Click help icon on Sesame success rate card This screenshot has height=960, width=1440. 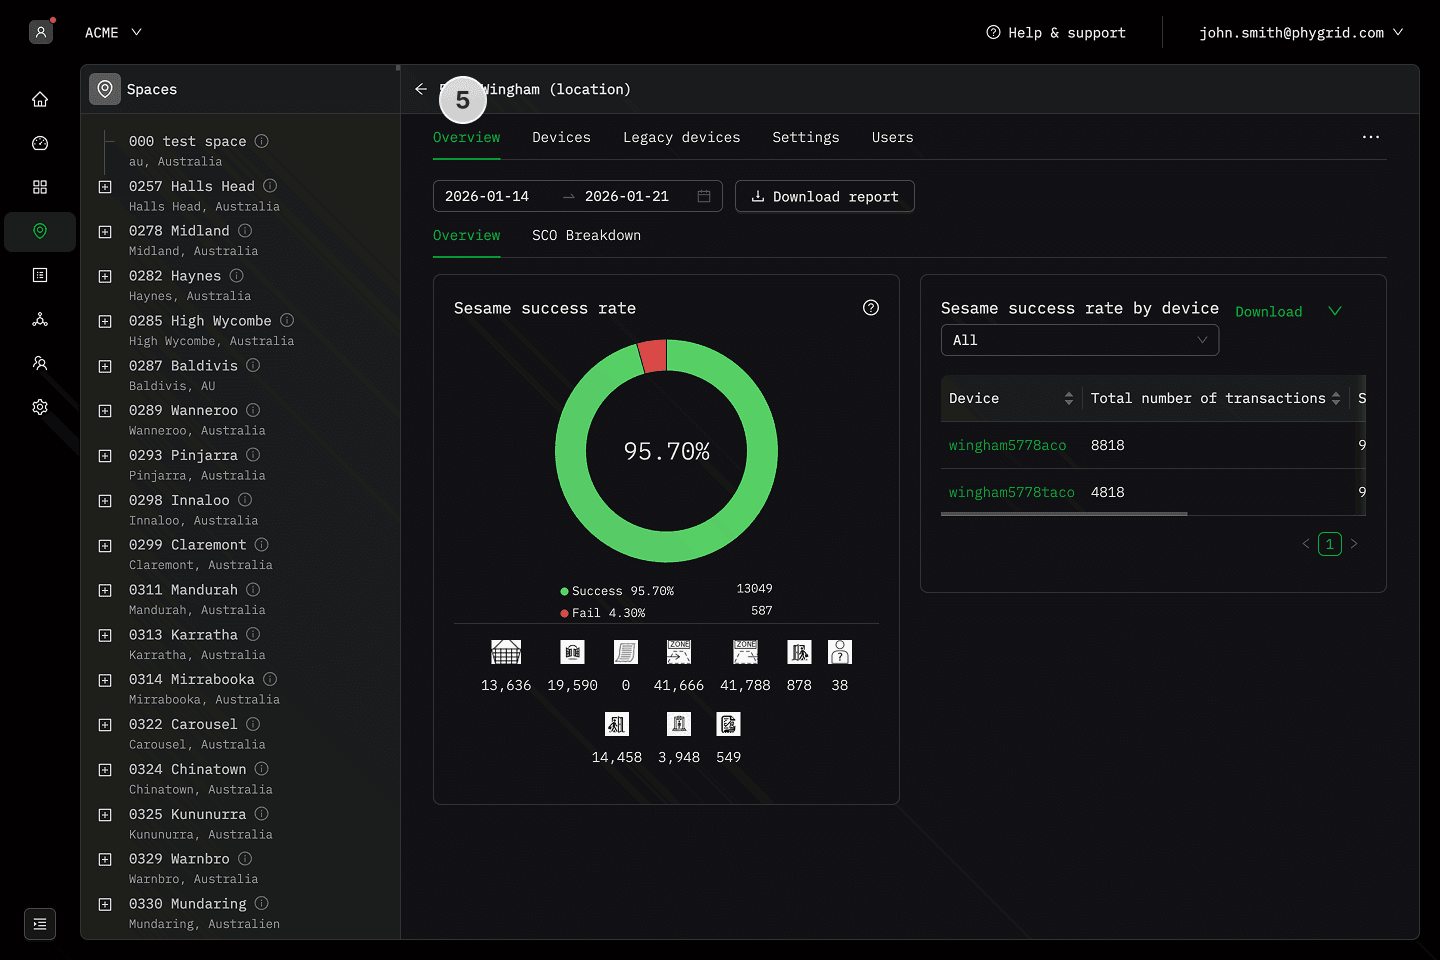pos(871,308)
